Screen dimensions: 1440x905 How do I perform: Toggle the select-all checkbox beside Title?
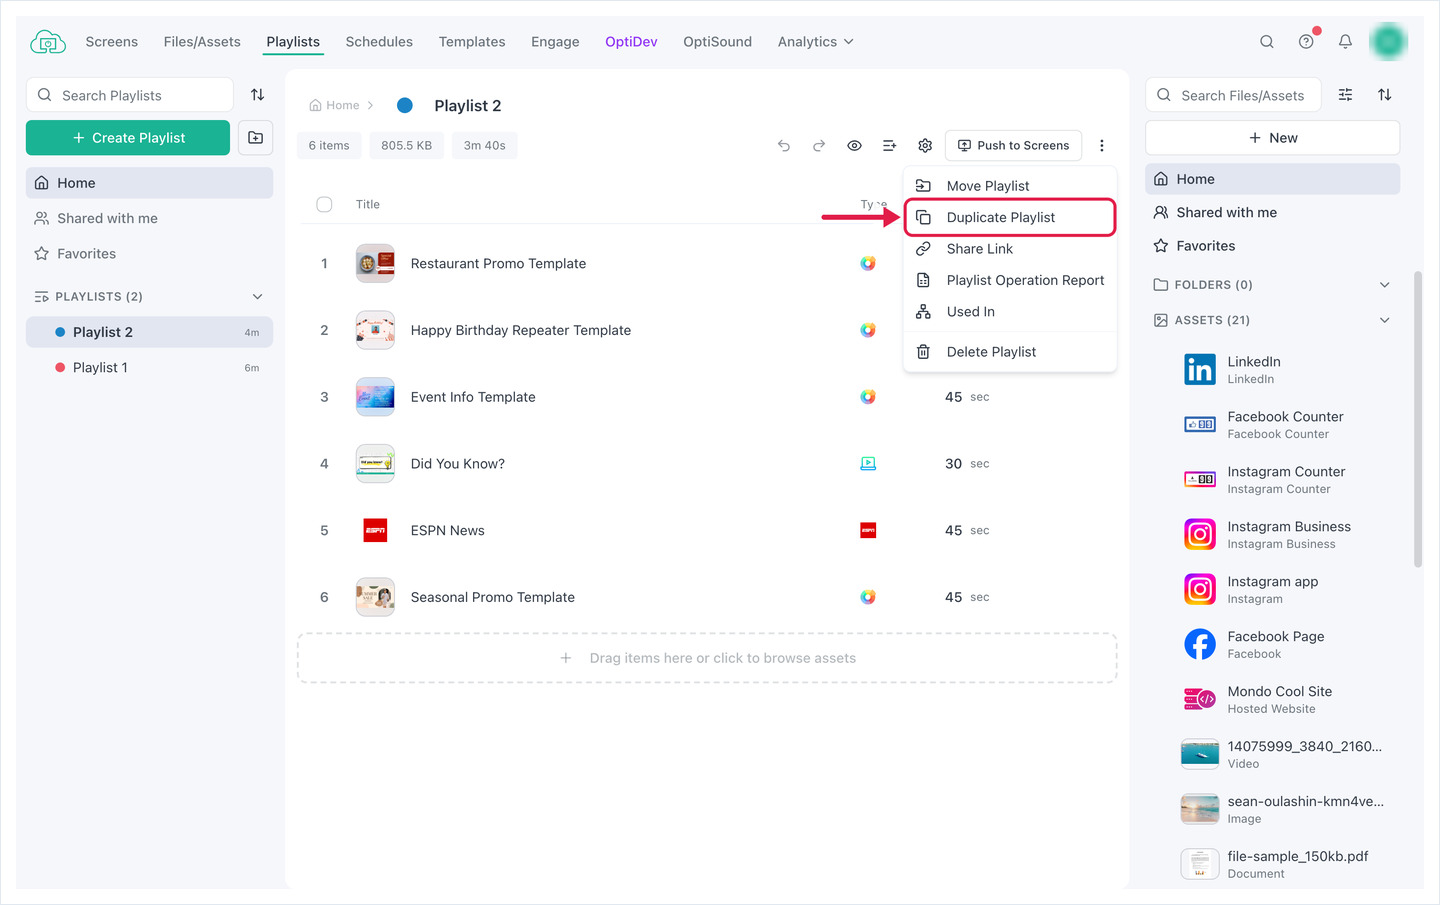(324, 204)
